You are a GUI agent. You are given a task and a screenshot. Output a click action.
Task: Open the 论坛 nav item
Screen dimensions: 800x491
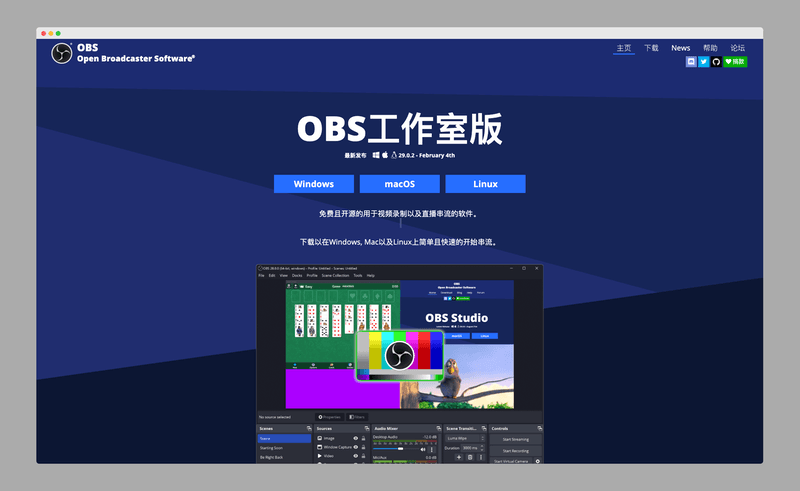(738, 48)
